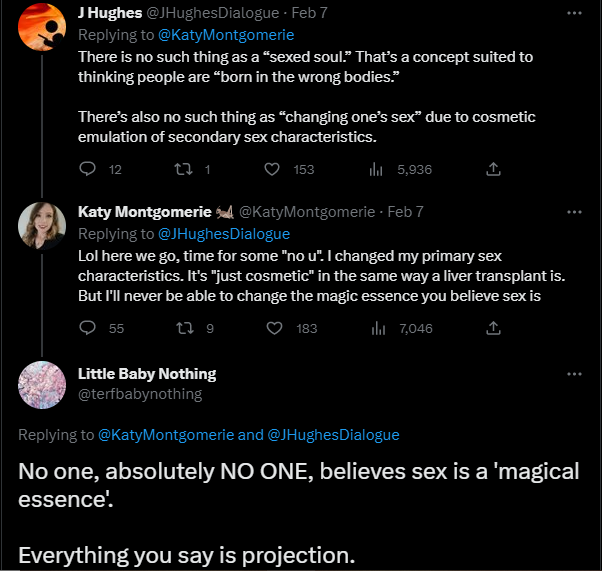Viewport: 602px width, 571px height.
Task: Open more options on J Hughes's tweet
Action: tap(574, 13)
